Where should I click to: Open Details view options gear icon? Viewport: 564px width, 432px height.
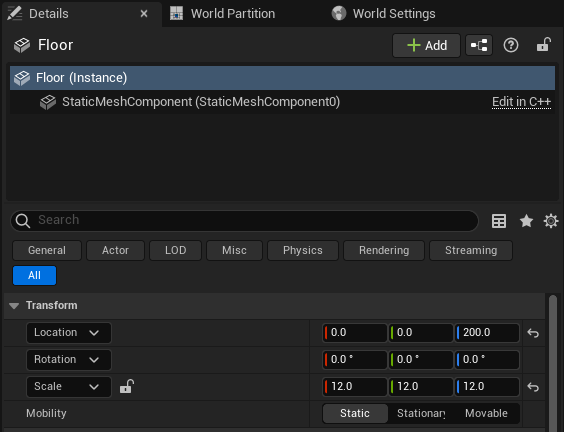coord(551,221)
